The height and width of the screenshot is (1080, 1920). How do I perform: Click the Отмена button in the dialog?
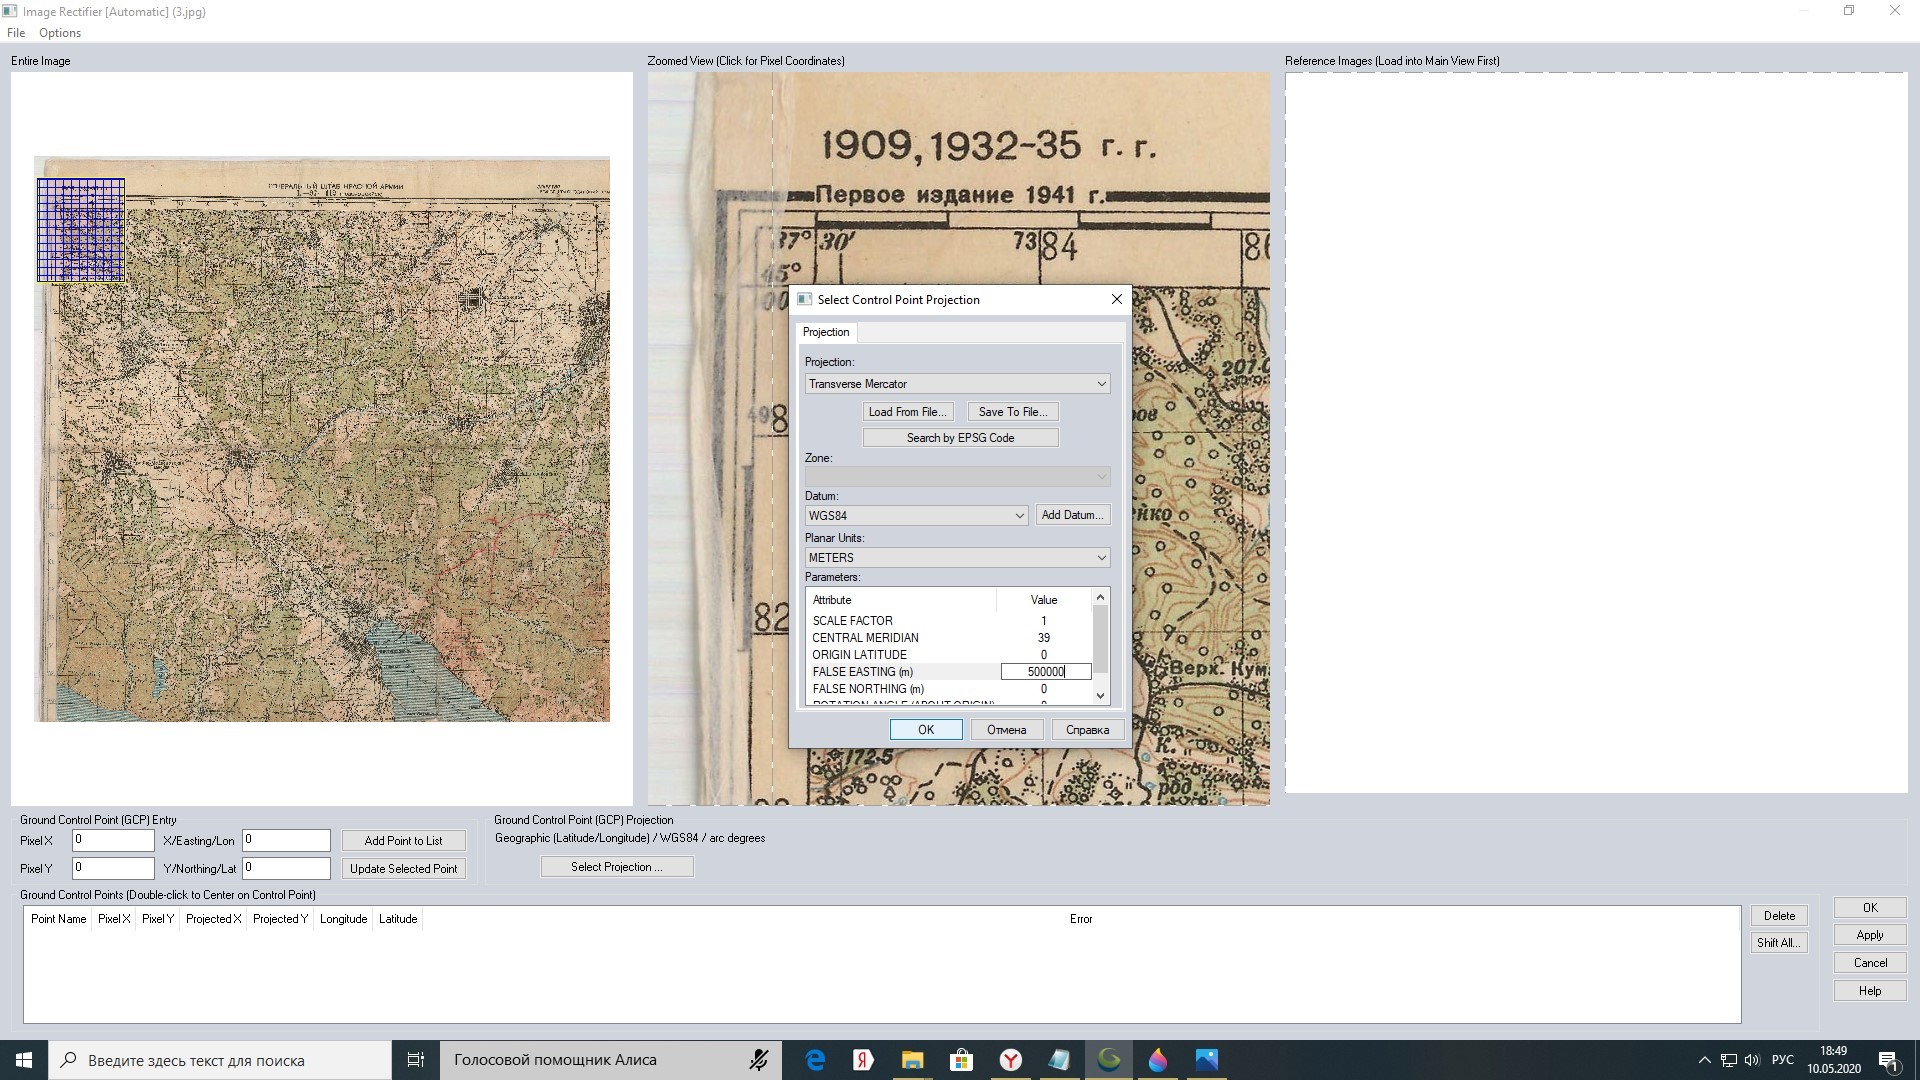click(1006, 730)
